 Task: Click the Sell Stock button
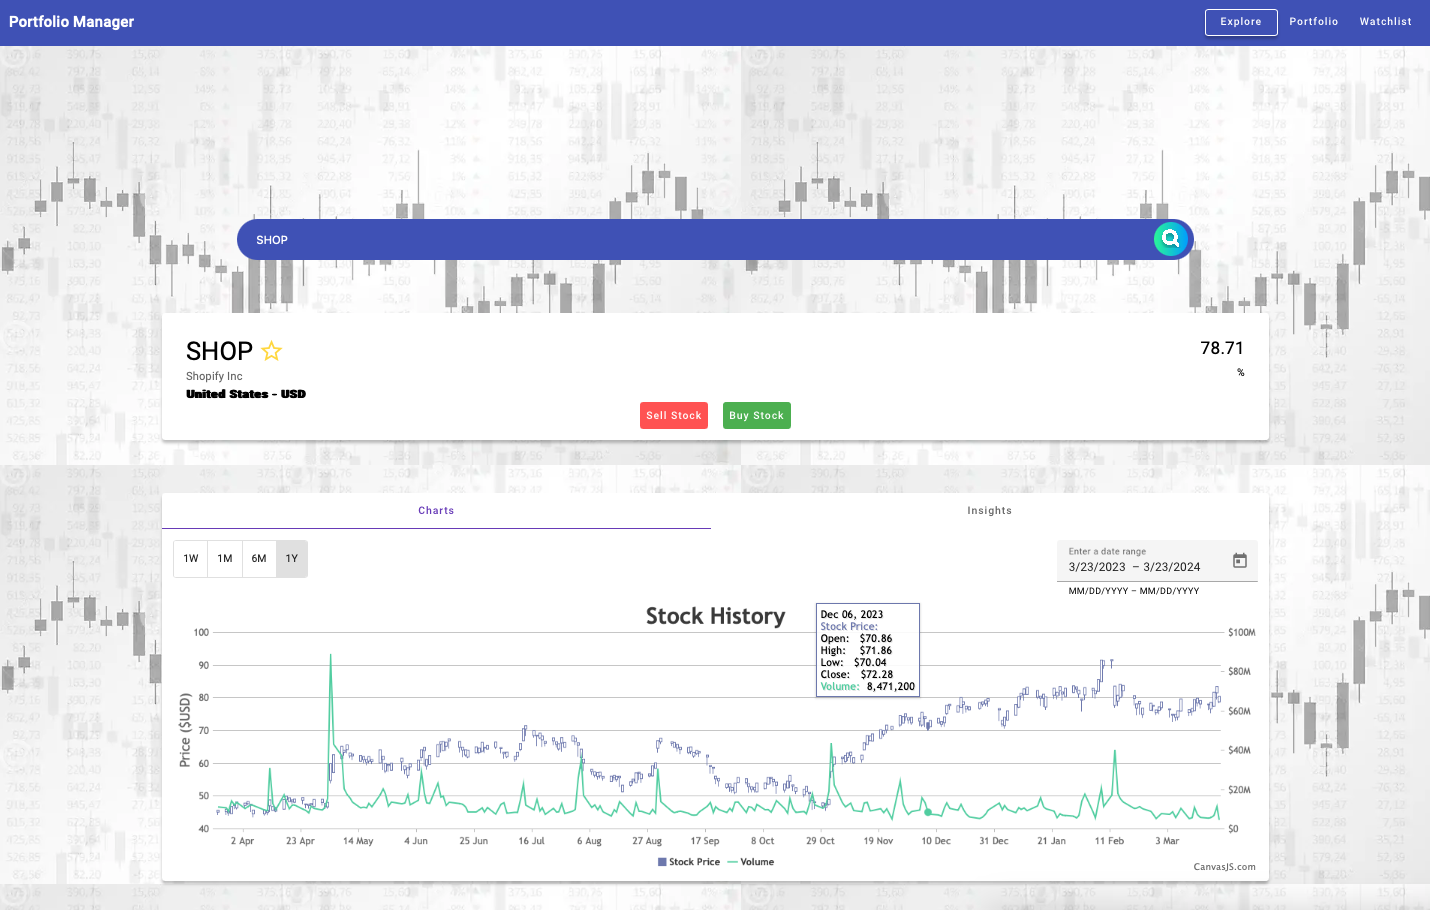674,416
